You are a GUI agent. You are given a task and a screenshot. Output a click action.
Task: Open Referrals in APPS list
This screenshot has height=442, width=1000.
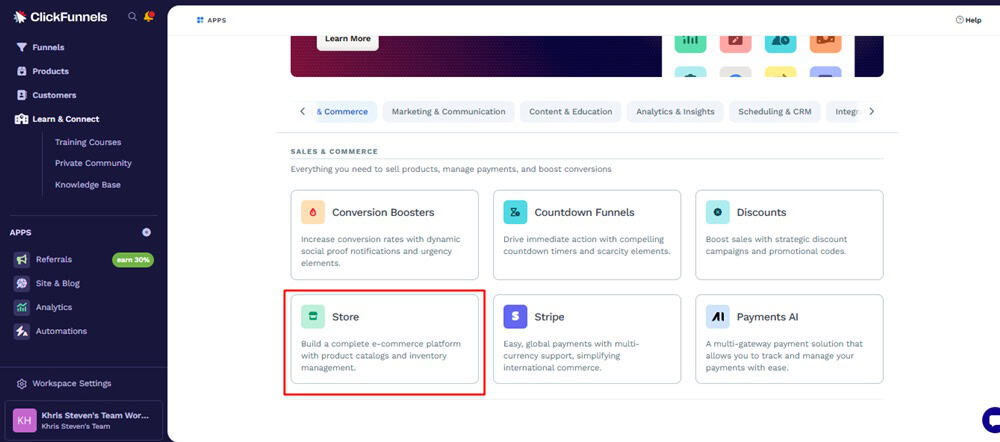coord(54,260)
